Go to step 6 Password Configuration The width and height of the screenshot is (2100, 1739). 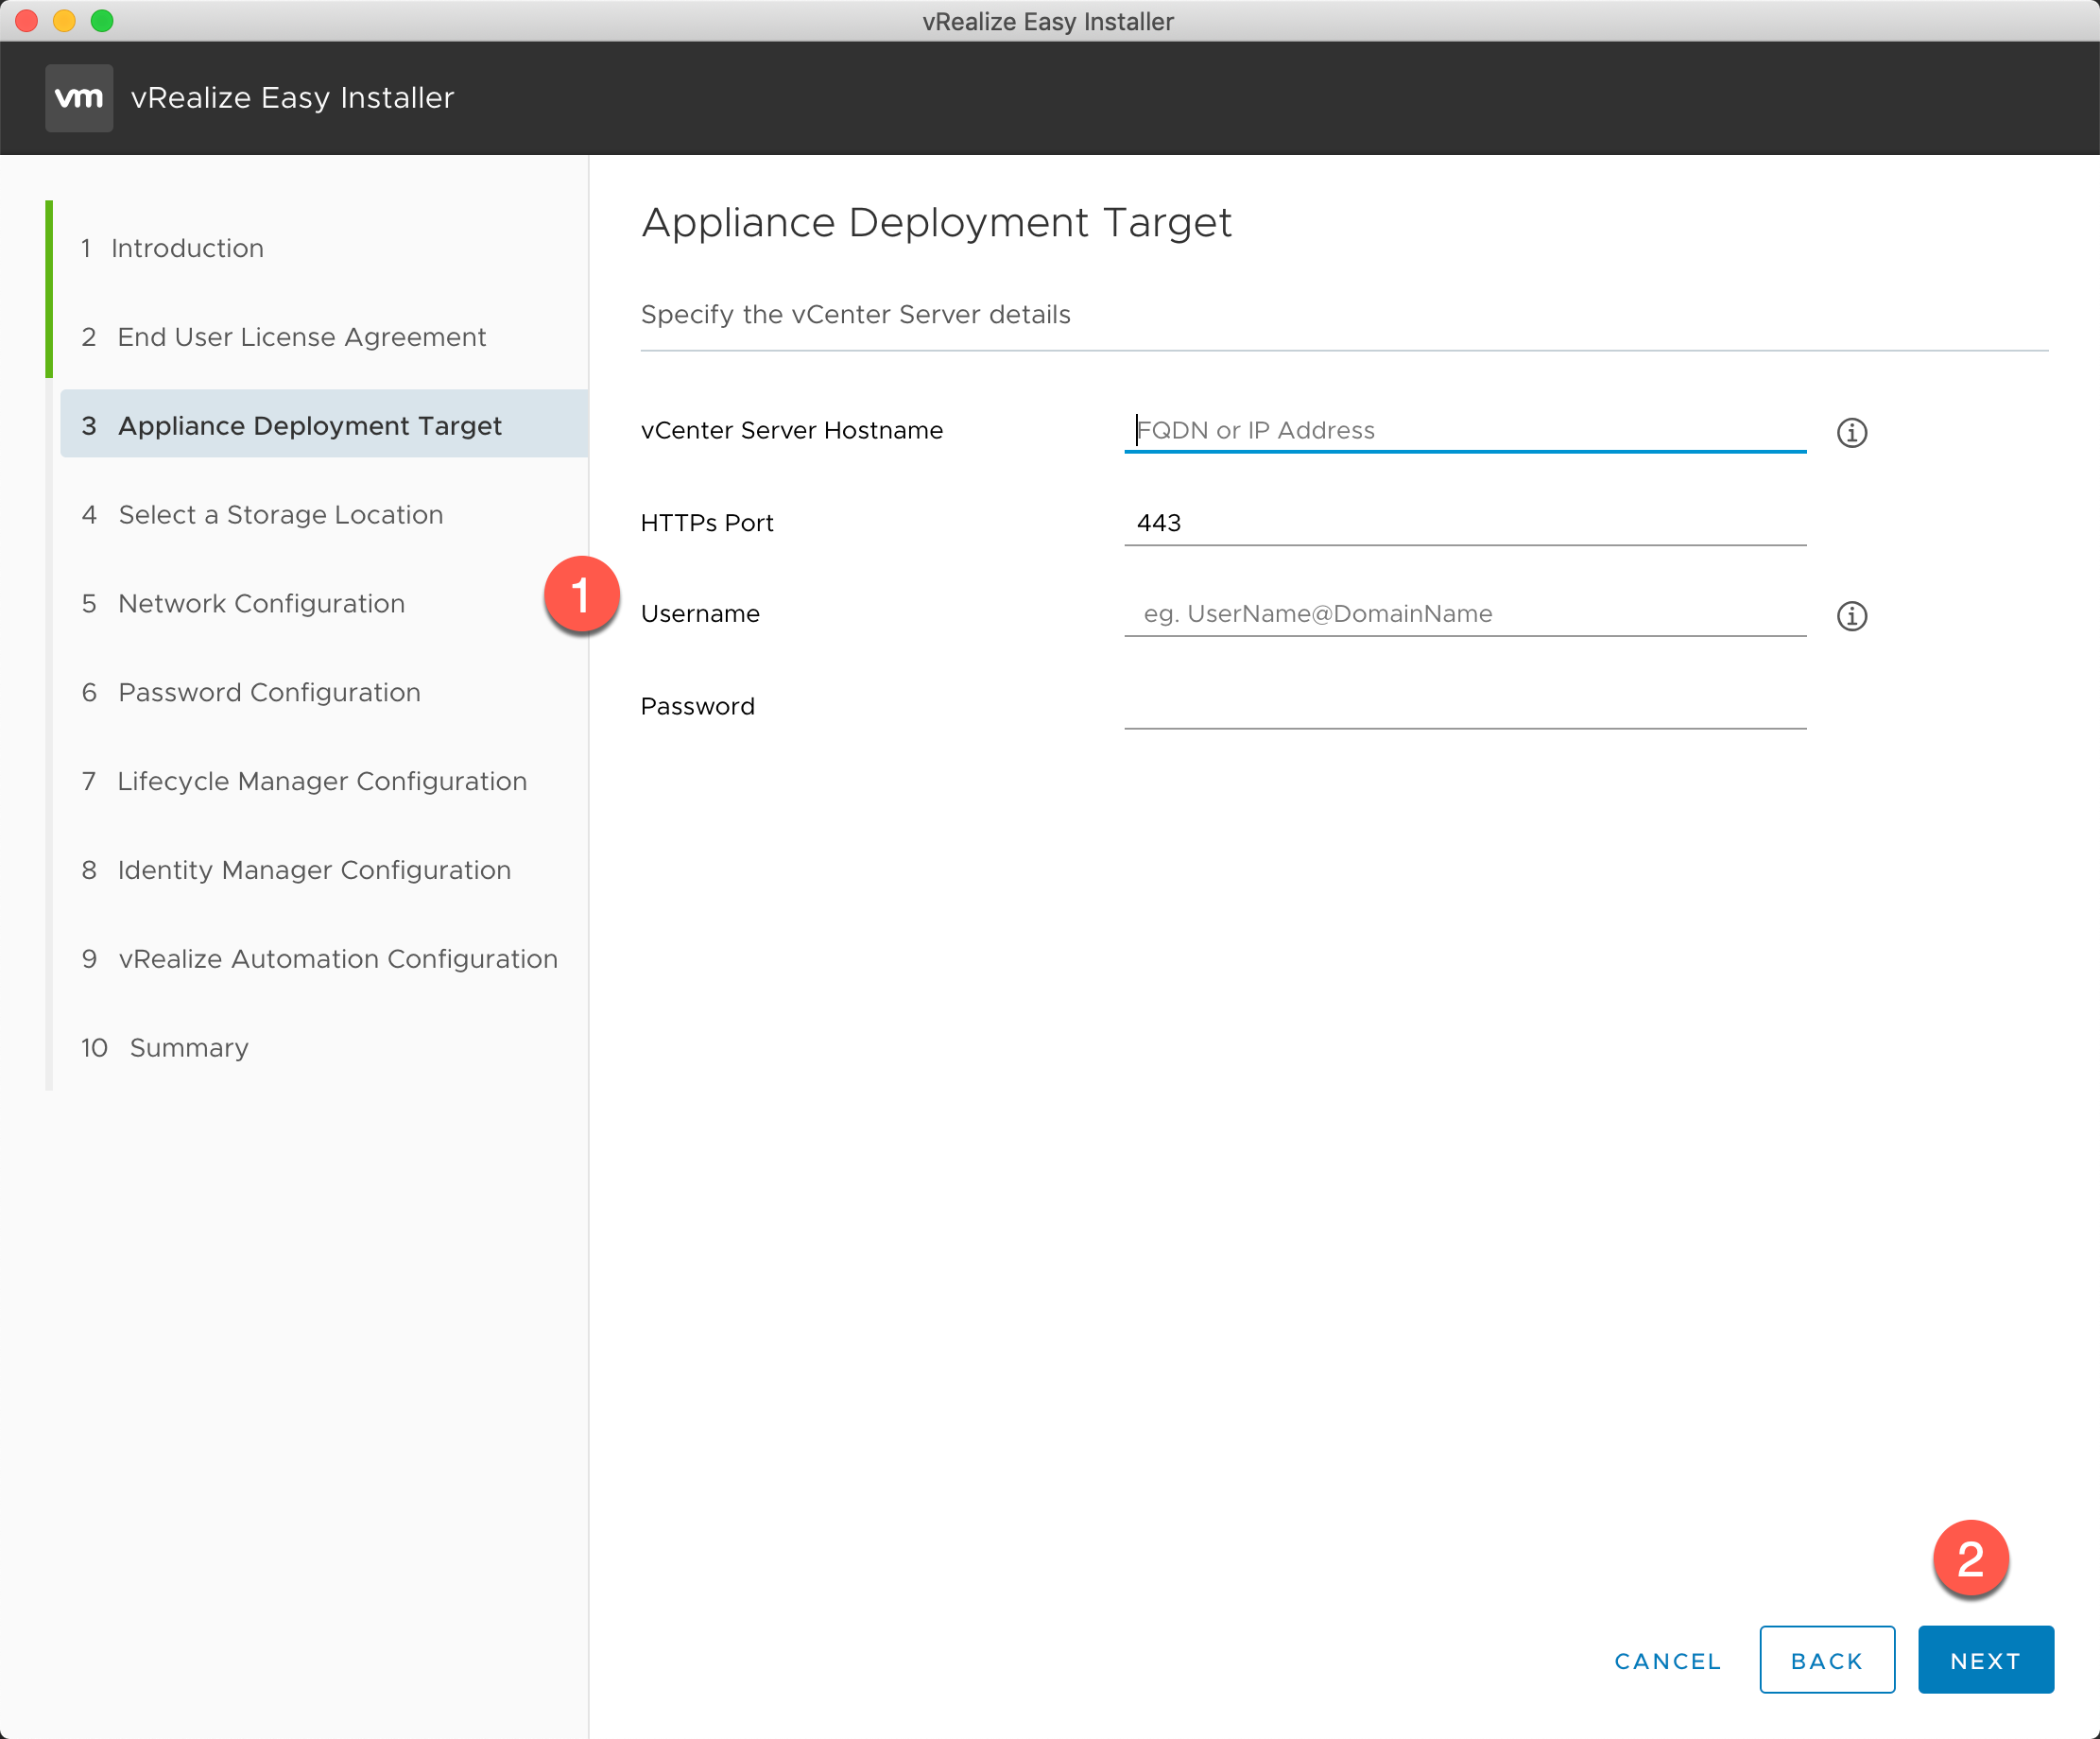pos(251,692)
